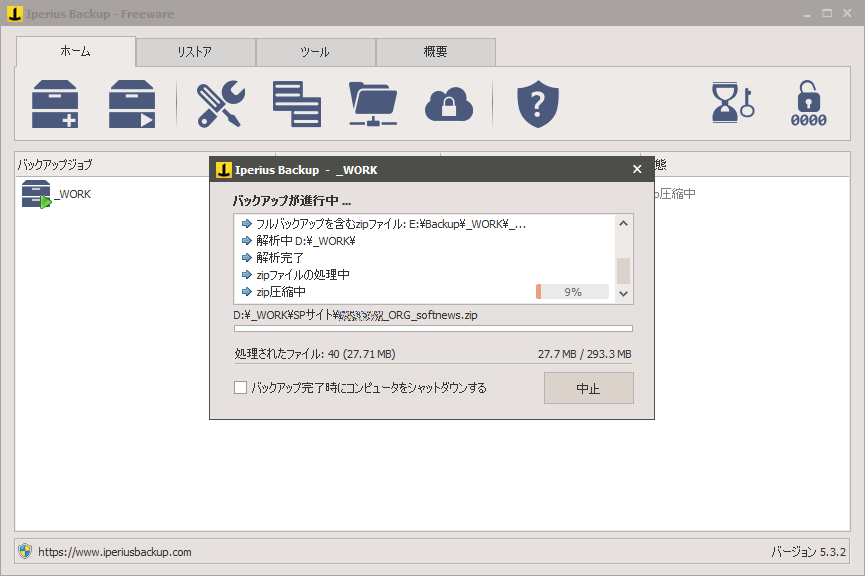
Task: Select the 'フルバックアップを含むzipファイル' log line
Action: (384, 224)
